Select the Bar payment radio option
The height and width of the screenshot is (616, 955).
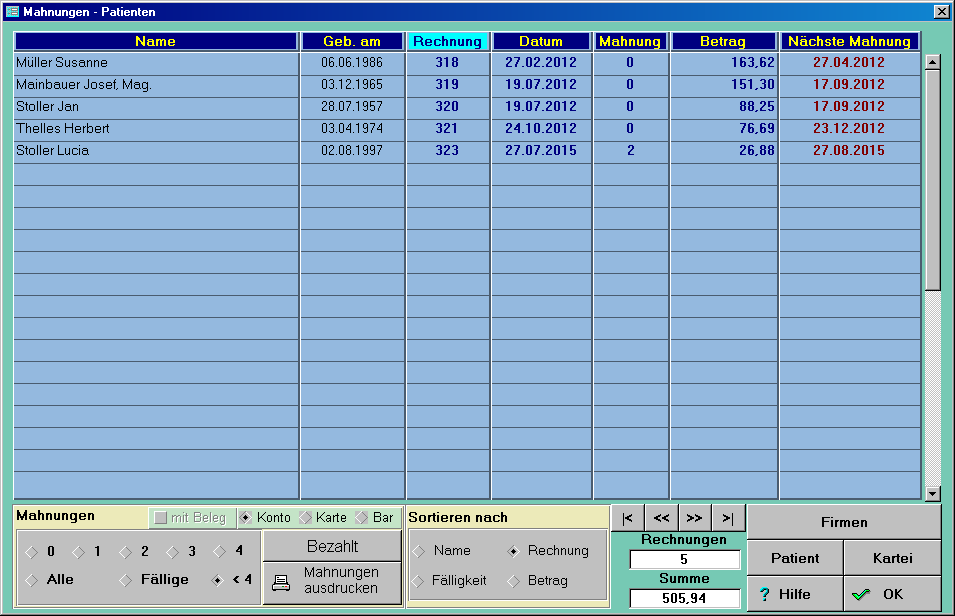point(362,518)
